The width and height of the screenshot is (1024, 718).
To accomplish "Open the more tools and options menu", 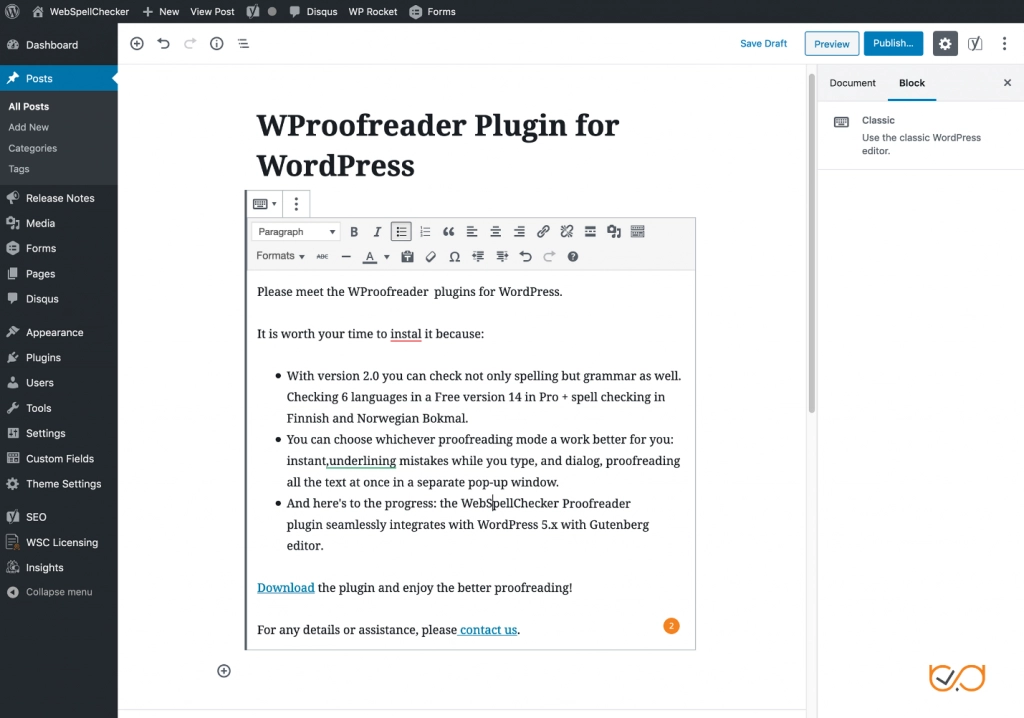I will [x=1004, y=44].
